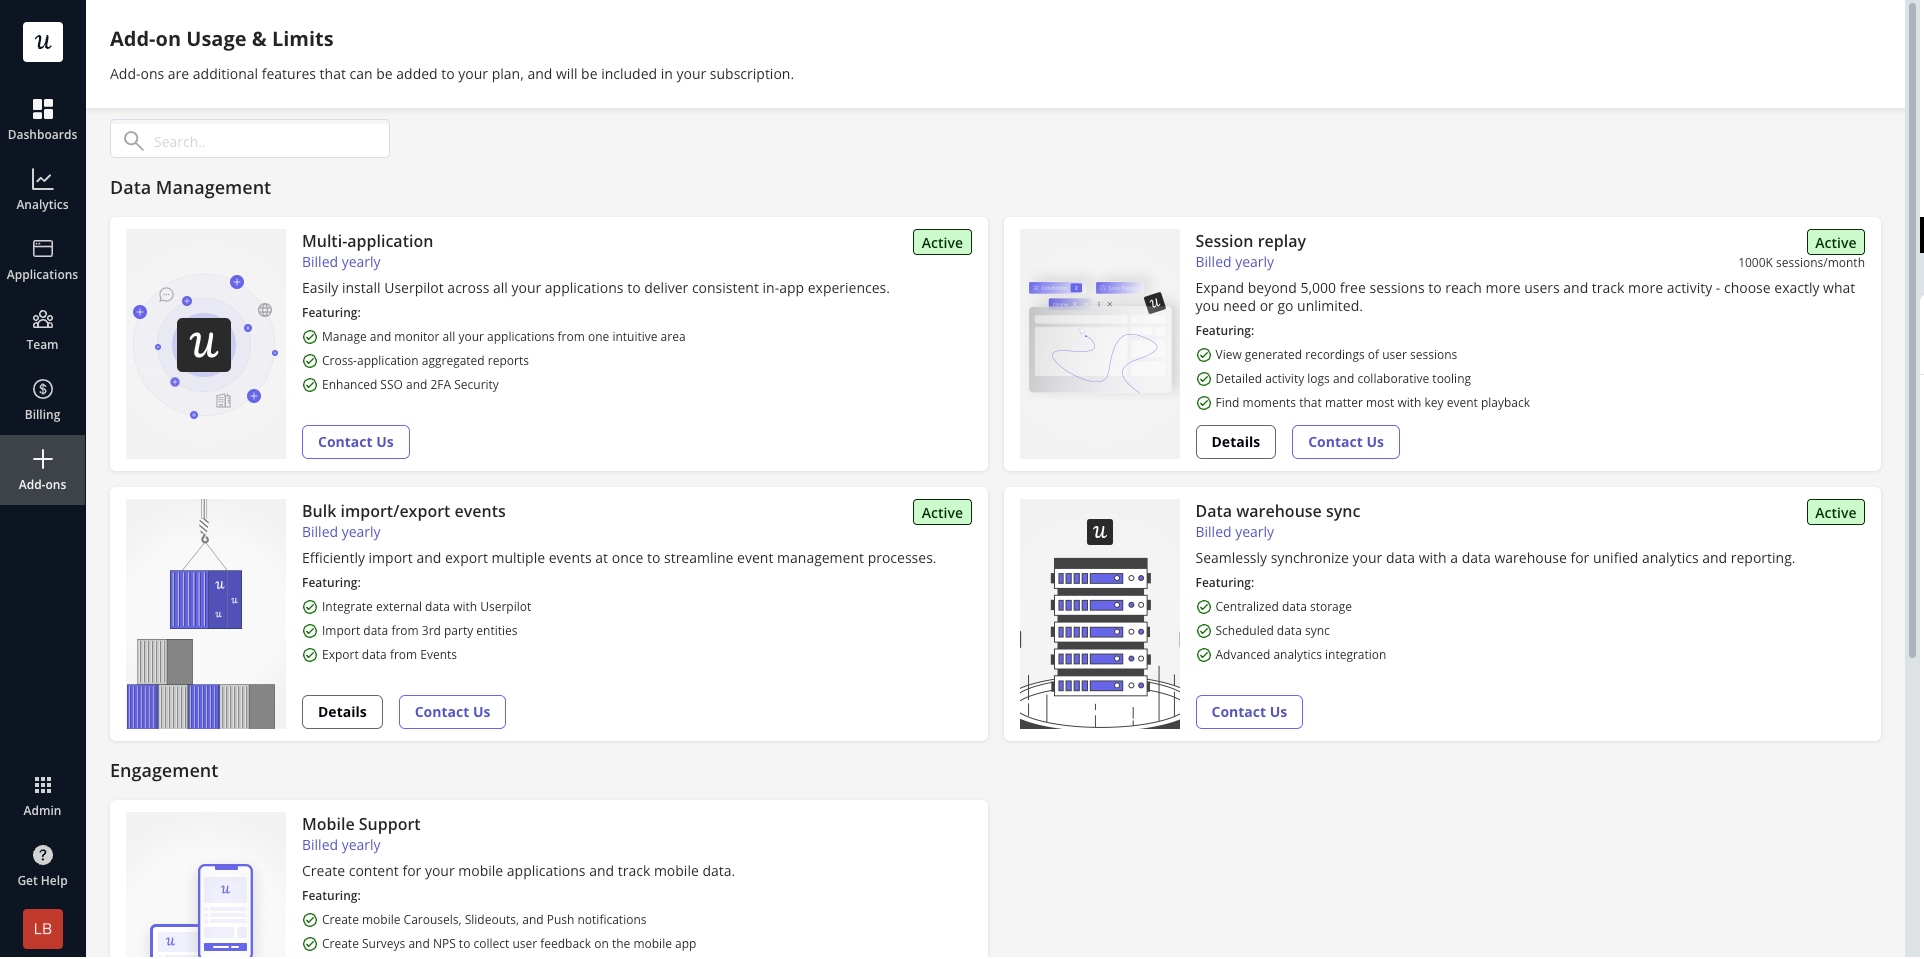Click the Active badge on Data warehouse sync
Viewport: 1924px width, 959px height.
1835,513
